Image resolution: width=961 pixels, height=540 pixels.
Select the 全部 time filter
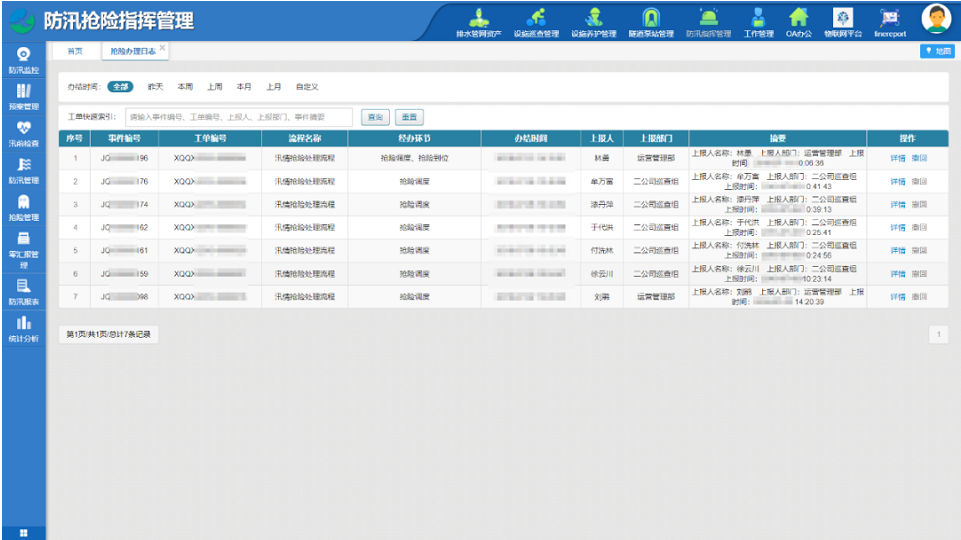[x=120, y=86]
